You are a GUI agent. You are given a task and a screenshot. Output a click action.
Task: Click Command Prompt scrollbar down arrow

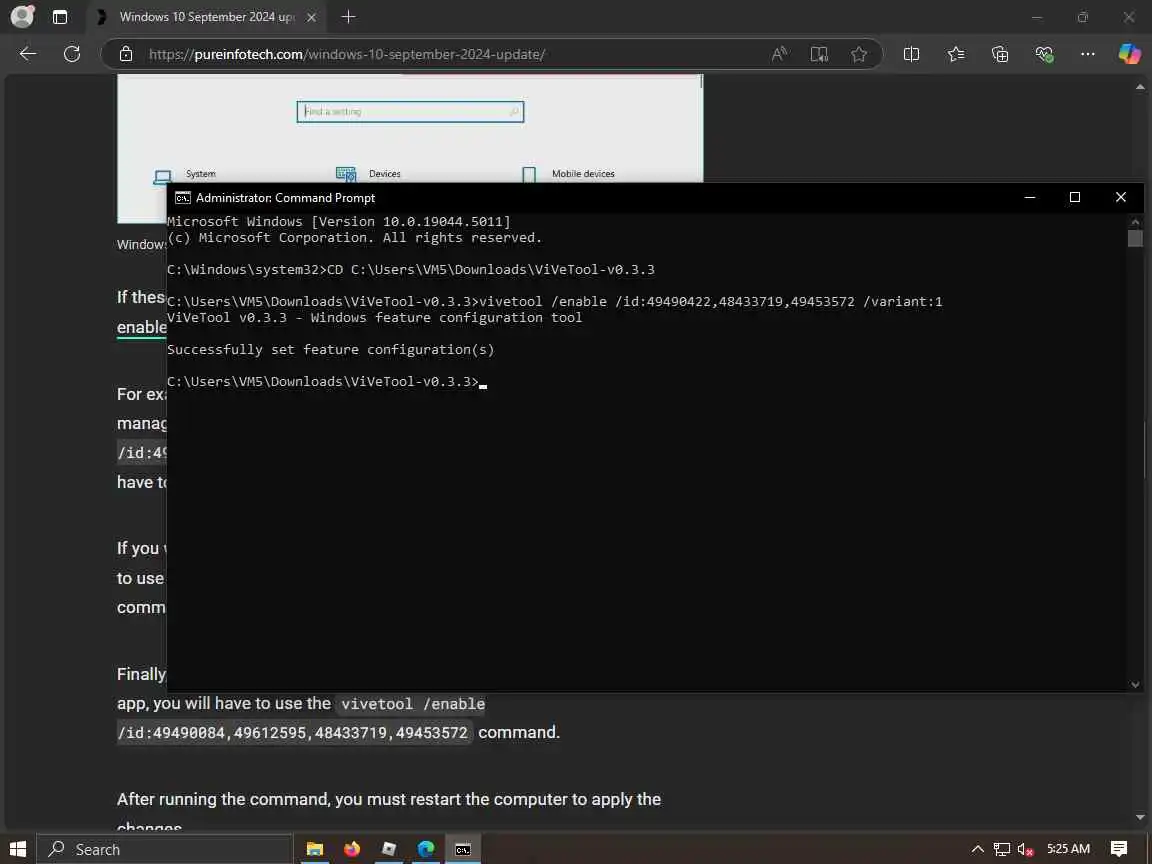1135,684
